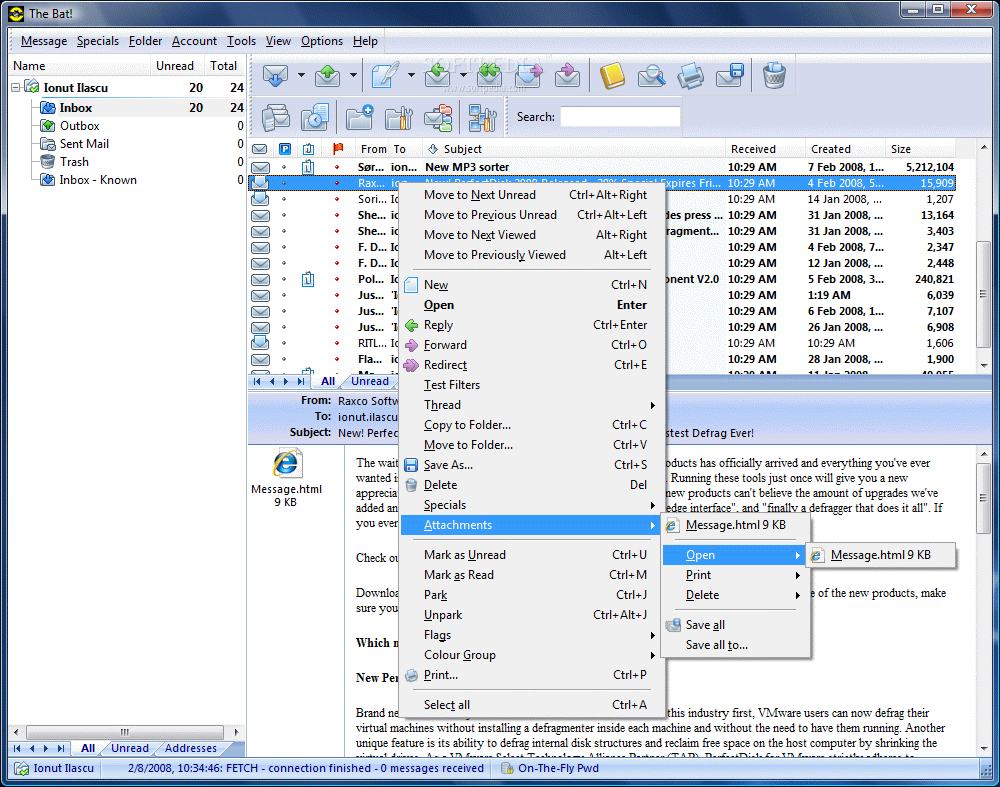Click inside the Search input field
Screen dimensions: 1000x787
point(620,117)
